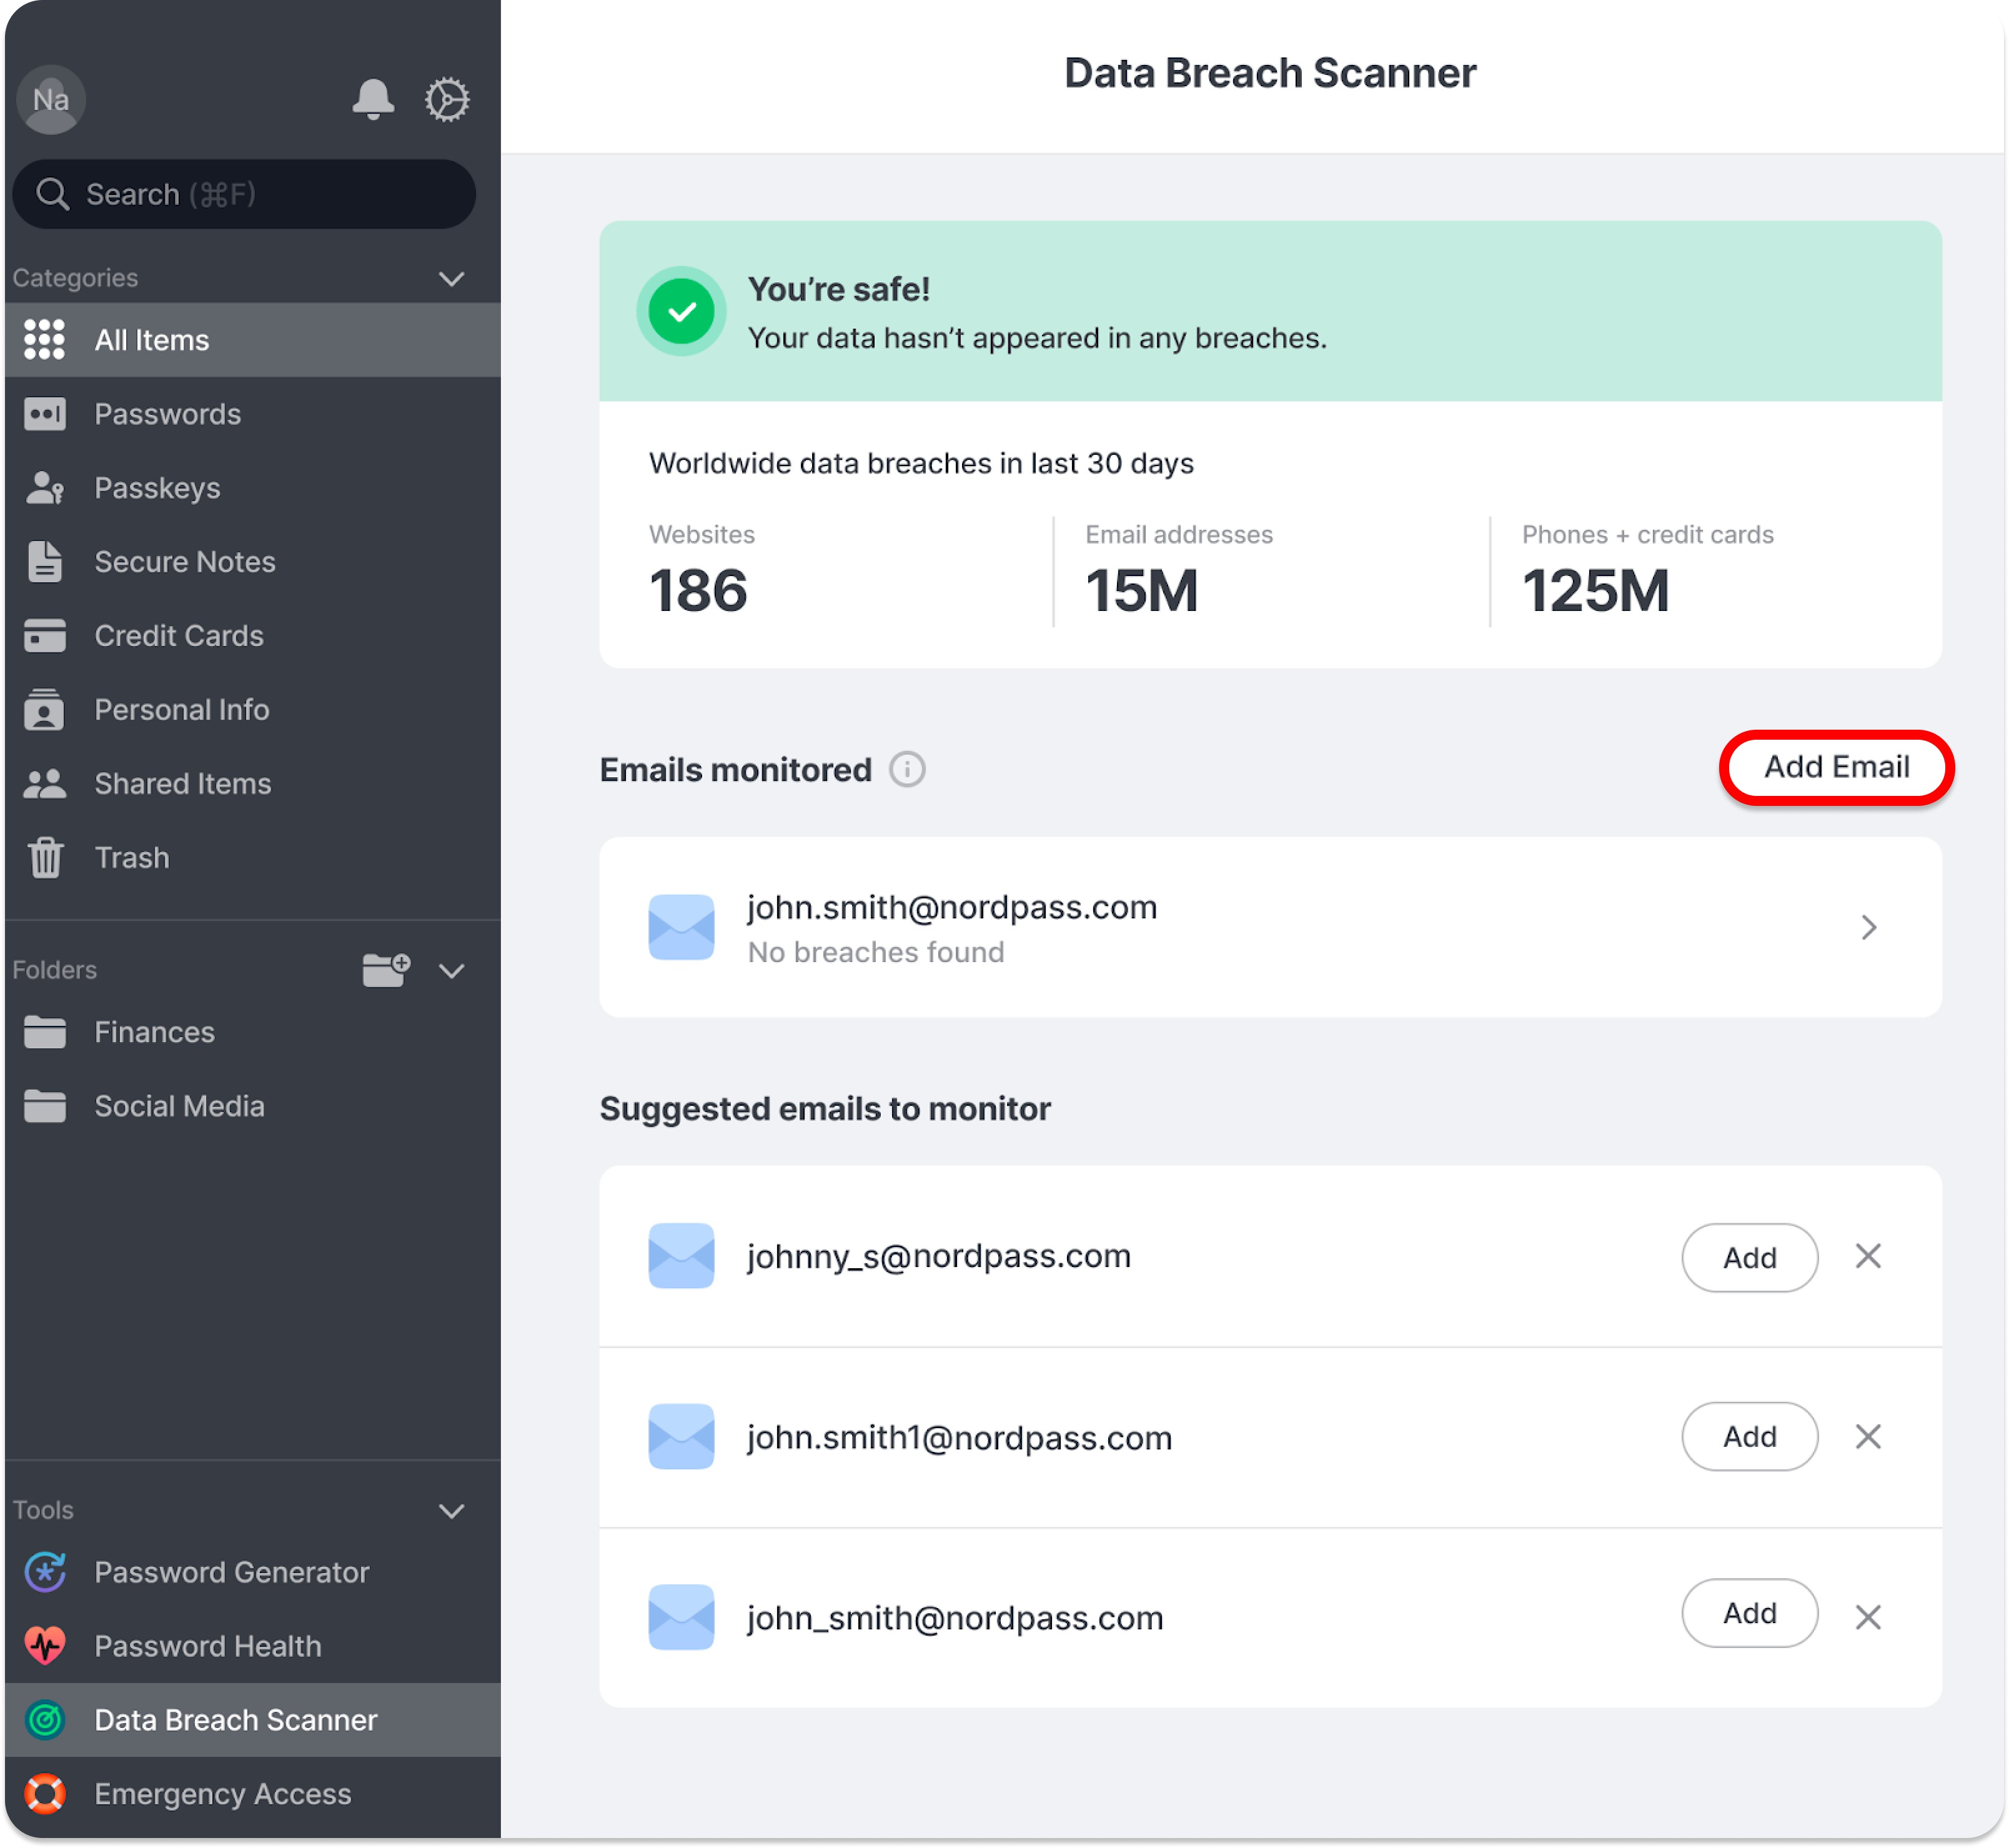
Task: Collapse the Folders section chevron
Action: 452,971
